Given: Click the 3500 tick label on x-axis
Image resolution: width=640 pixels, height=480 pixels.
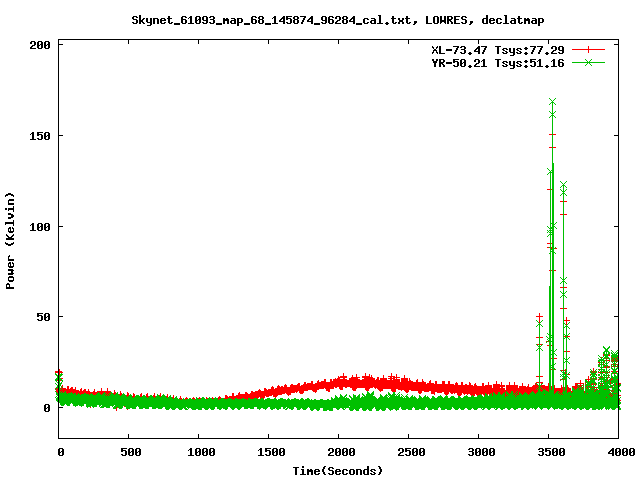Looking at the screenshot, I should (x=549, y=453).
